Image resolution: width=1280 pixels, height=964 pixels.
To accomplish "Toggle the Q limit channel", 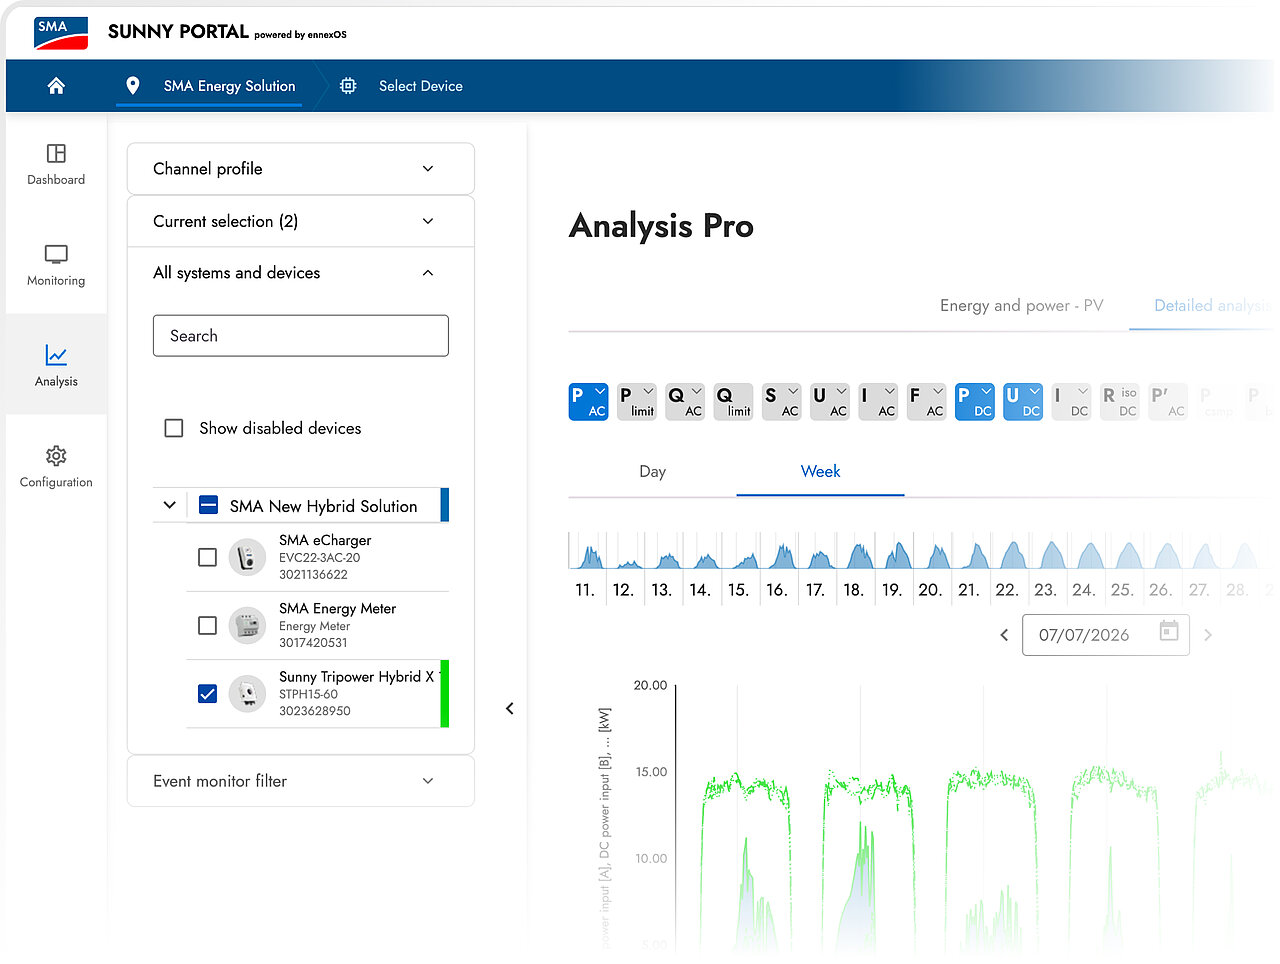I will click(733, 402).
